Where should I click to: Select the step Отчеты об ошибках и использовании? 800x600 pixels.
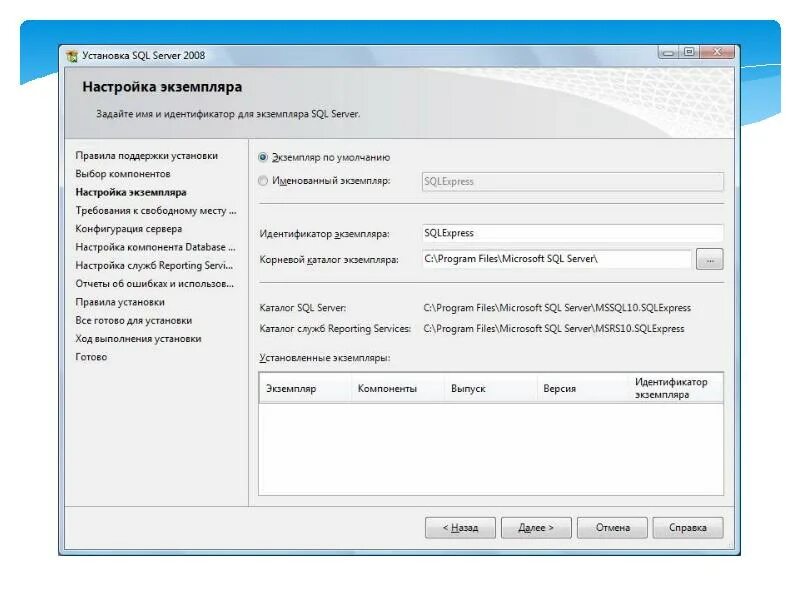(155, 284)
